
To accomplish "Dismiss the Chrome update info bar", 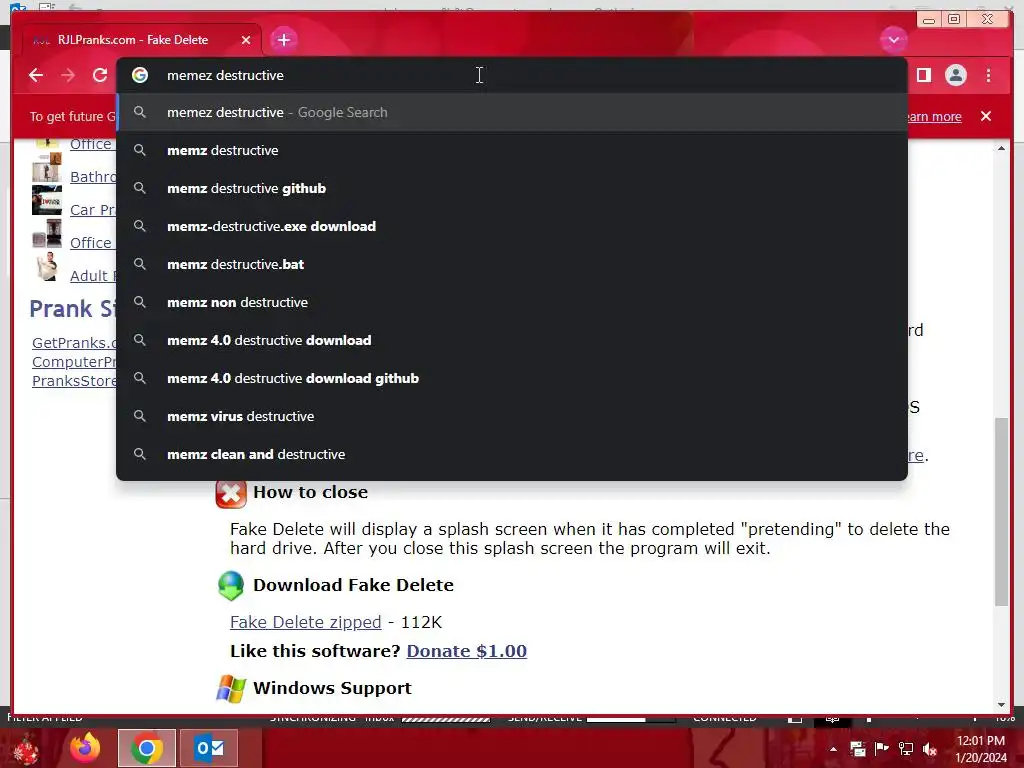I will [x=986, y=116].
